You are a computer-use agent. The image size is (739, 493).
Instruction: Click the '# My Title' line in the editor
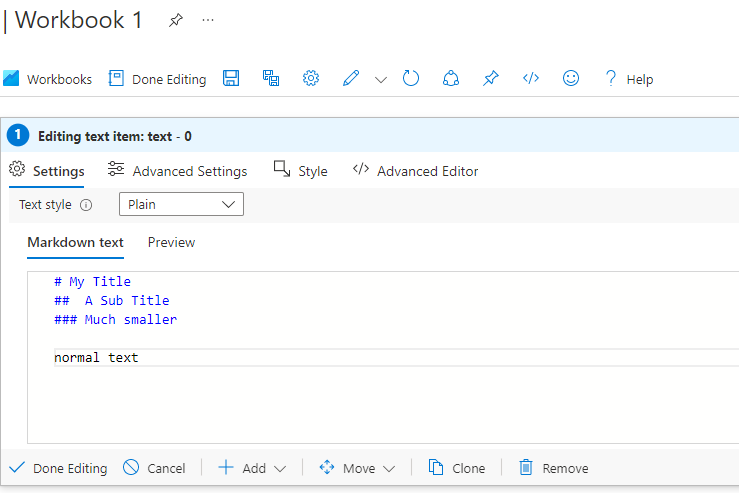92,281
